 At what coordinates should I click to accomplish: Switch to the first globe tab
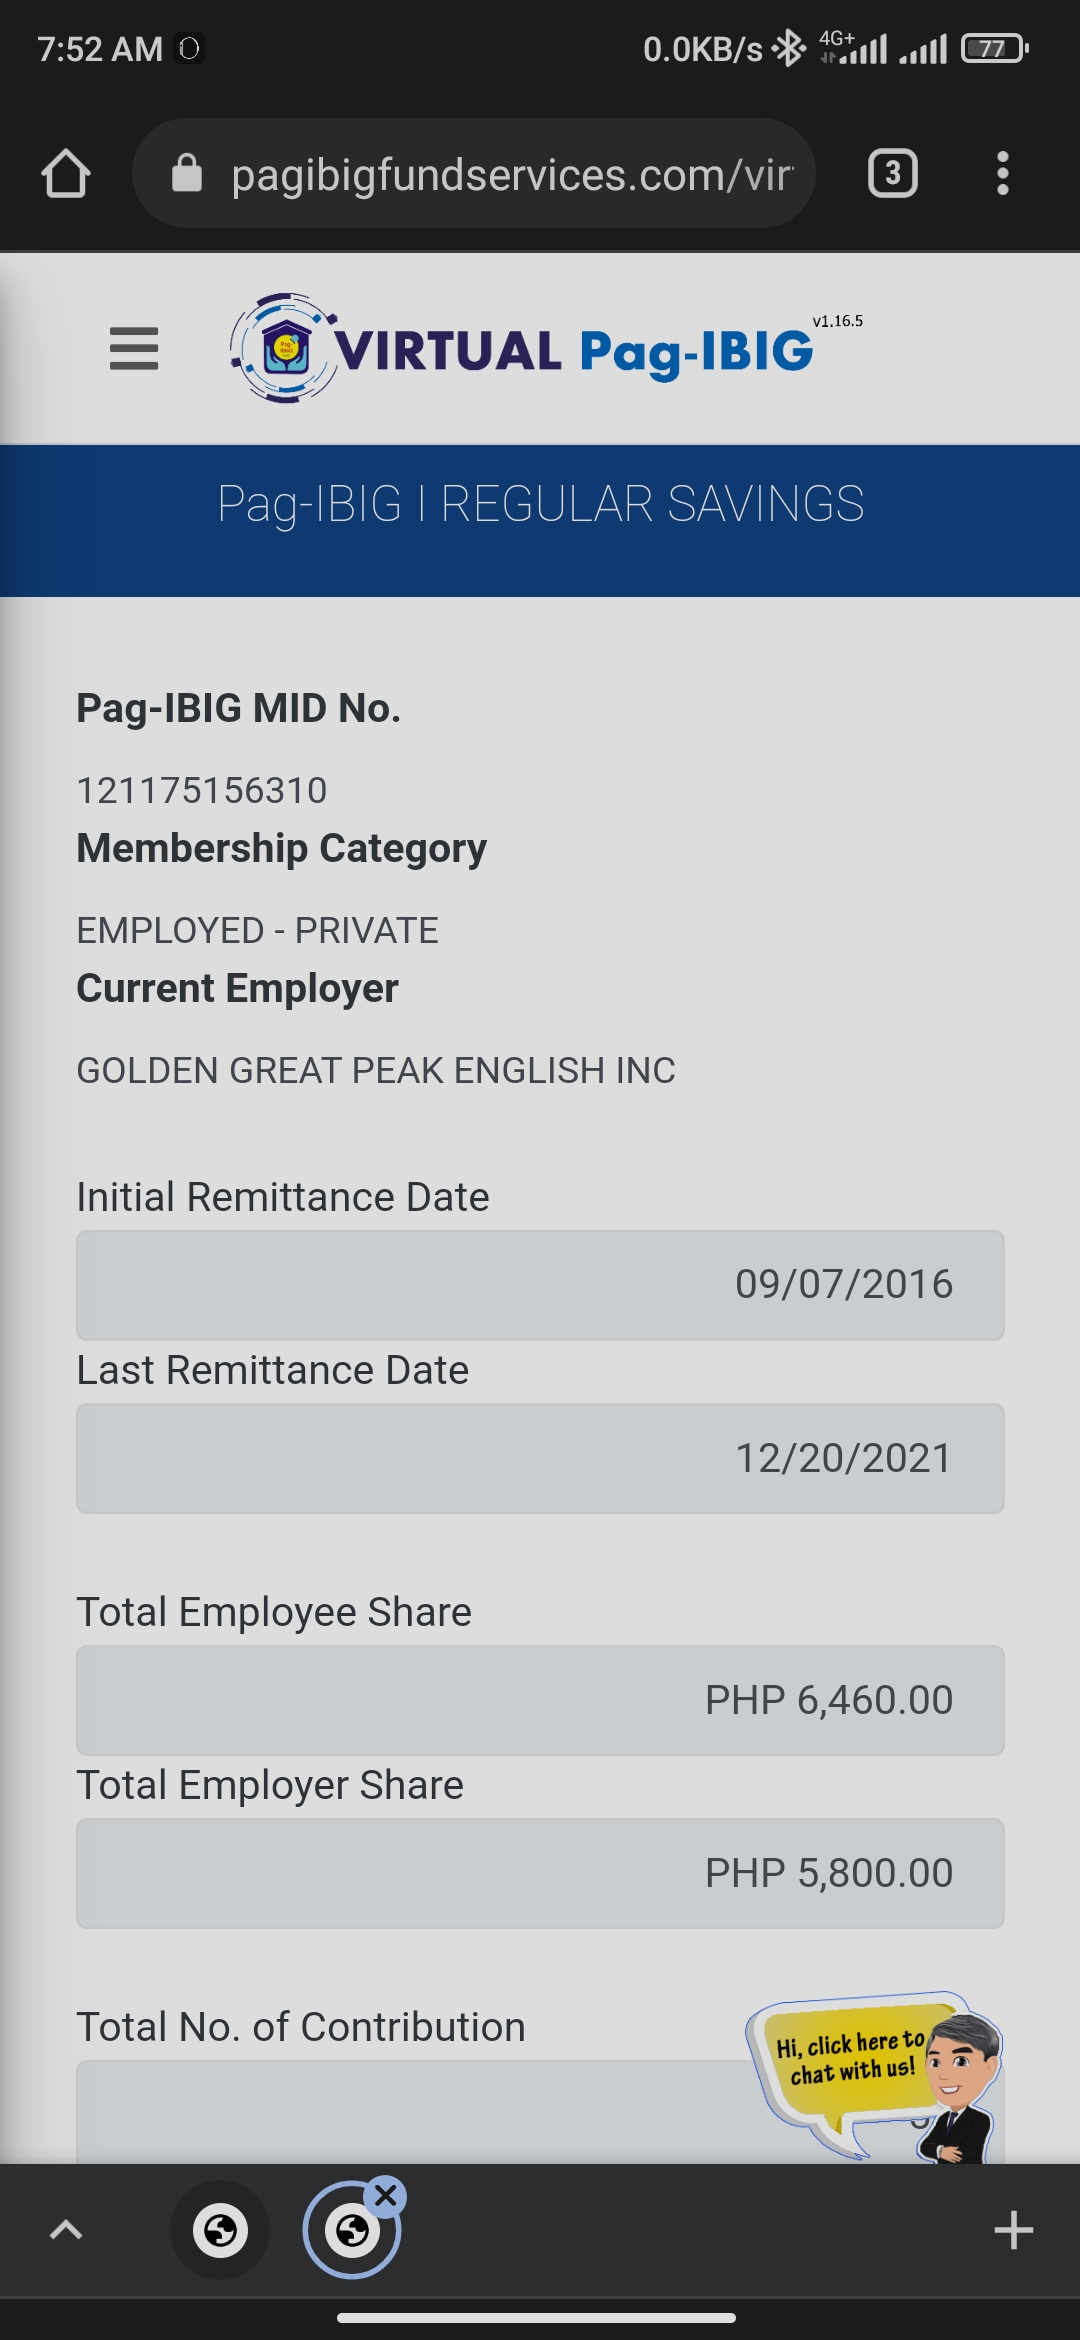click(x=220, y=2230)
